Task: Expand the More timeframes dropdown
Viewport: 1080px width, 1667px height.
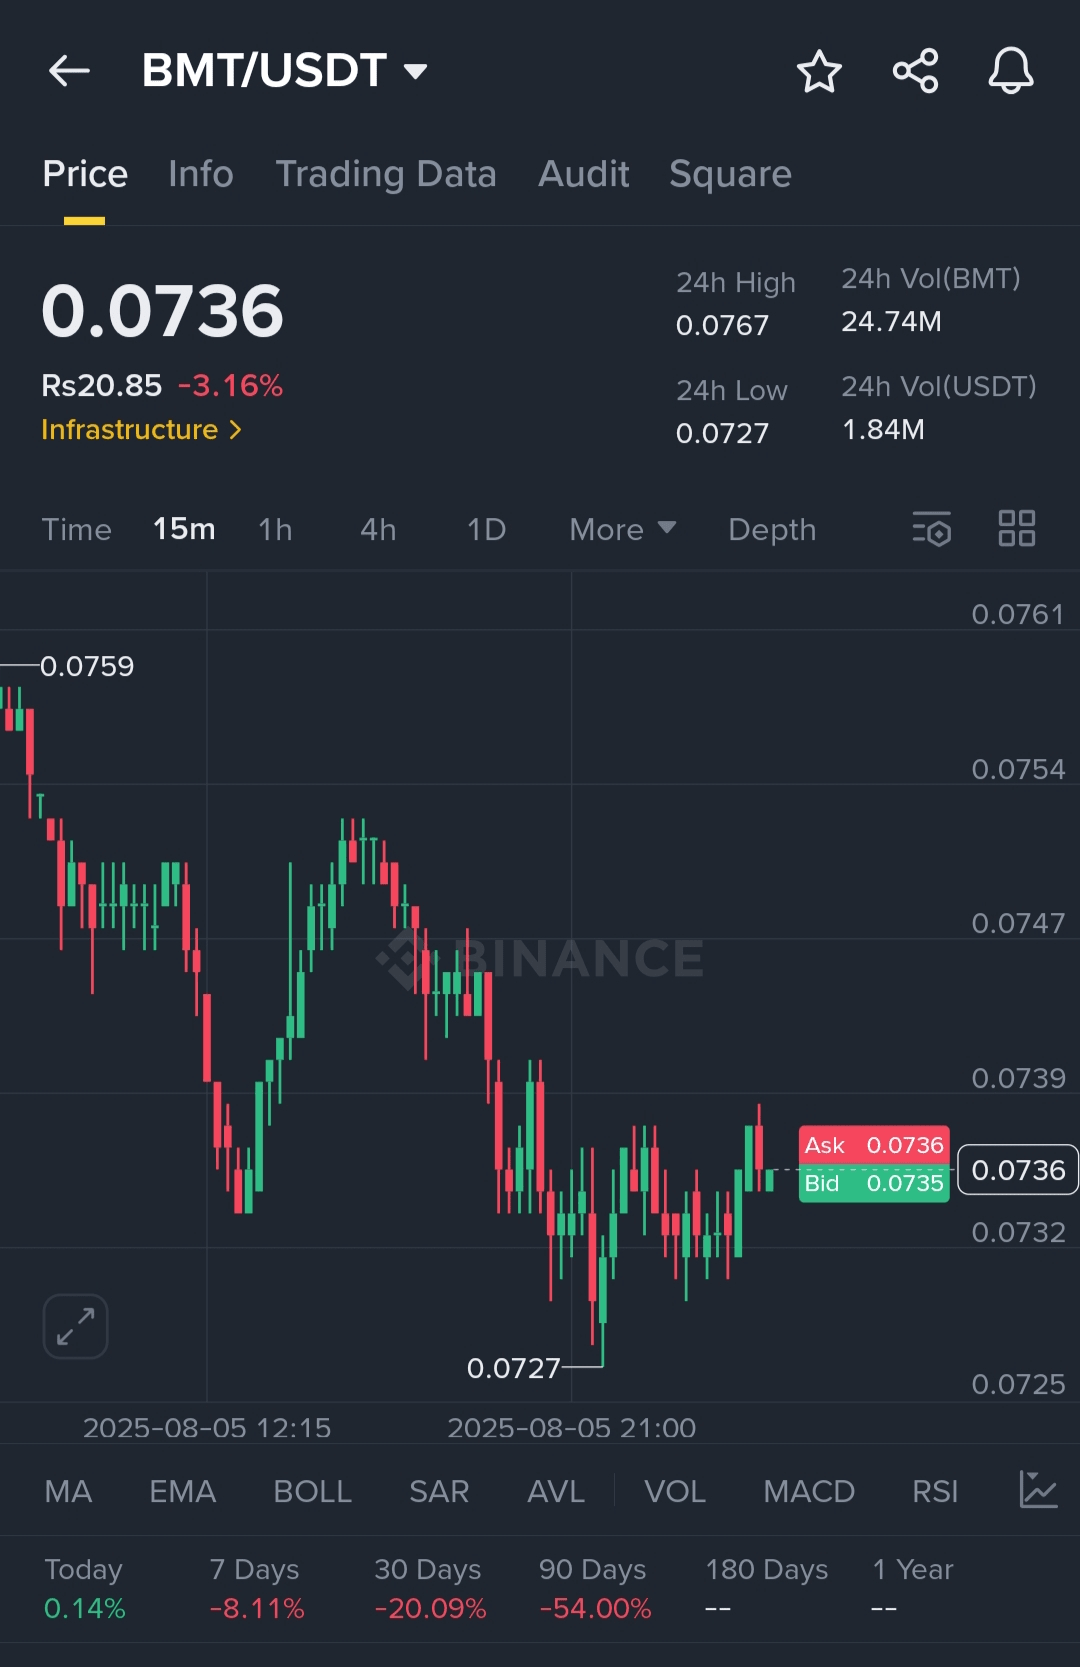Action: coord(622,529)
